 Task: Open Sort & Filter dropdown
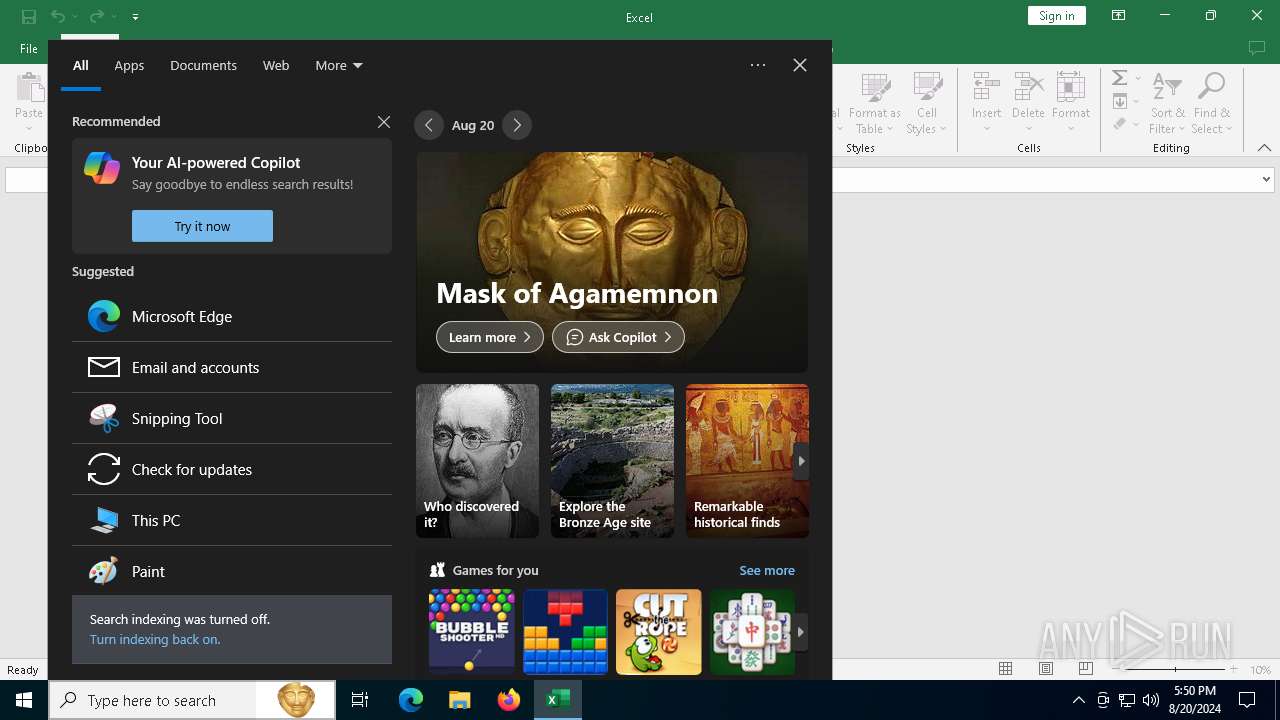1167,103
